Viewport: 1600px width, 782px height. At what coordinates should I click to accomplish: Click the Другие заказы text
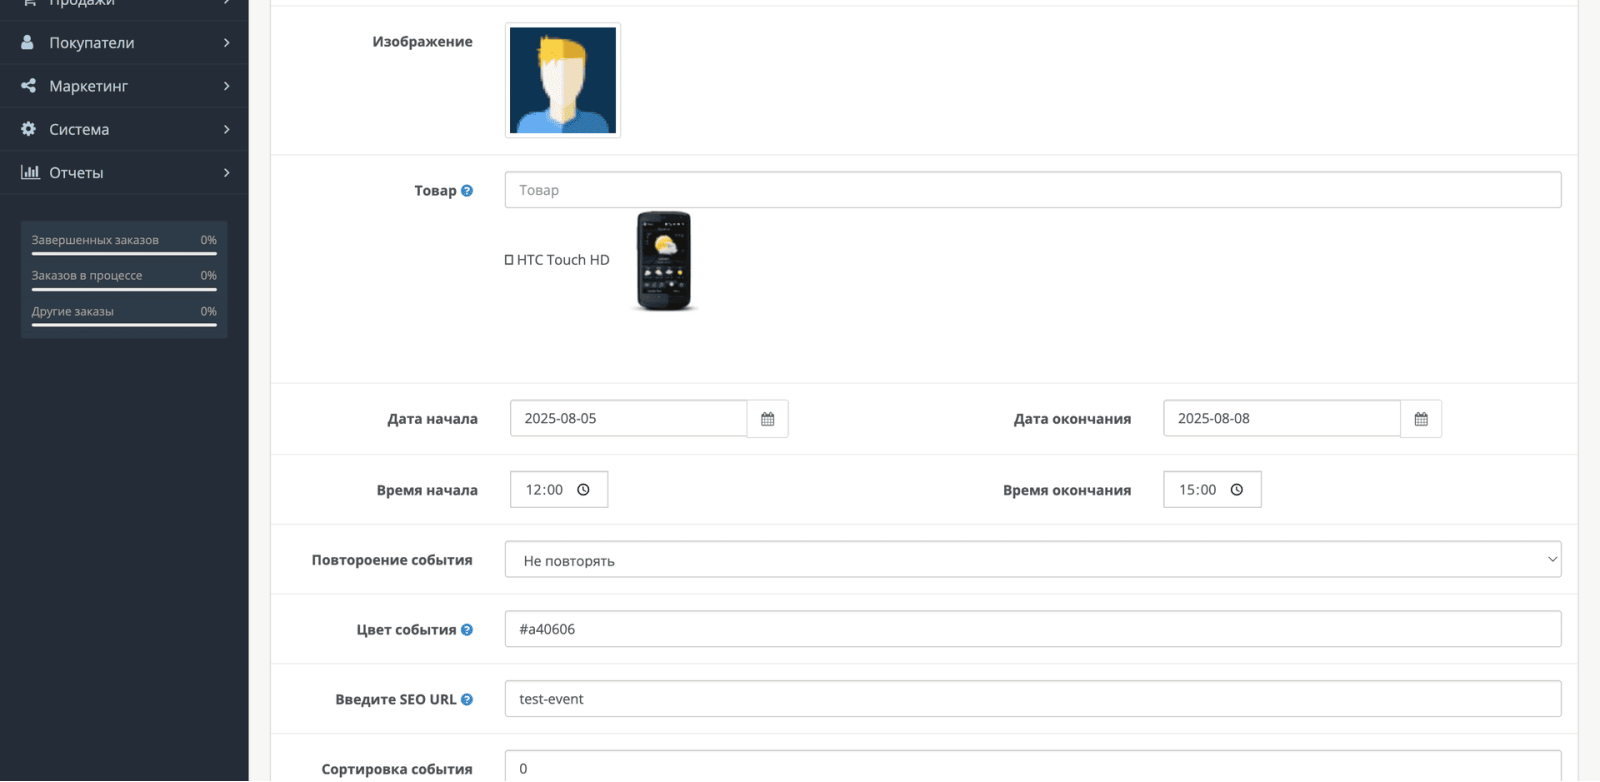pos(72,312)
